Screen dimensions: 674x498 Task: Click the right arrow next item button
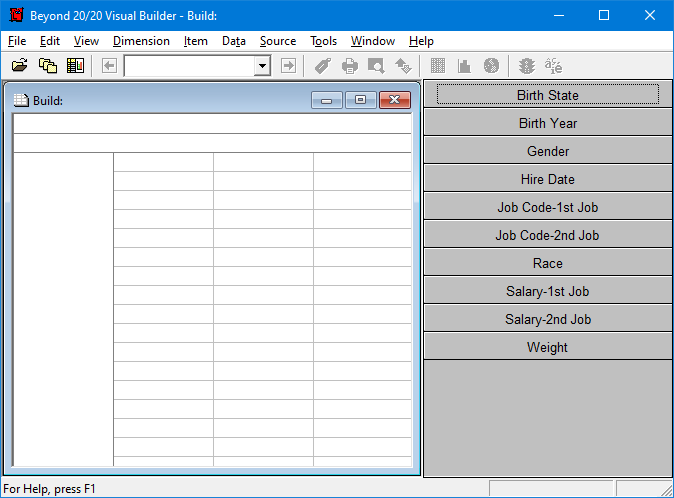(288, 66)
